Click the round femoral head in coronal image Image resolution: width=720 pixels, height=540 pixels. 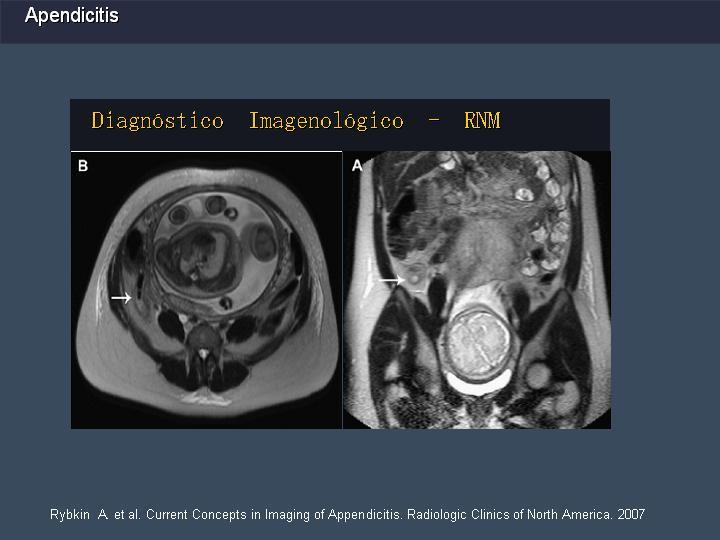click(x=539, y=375)
